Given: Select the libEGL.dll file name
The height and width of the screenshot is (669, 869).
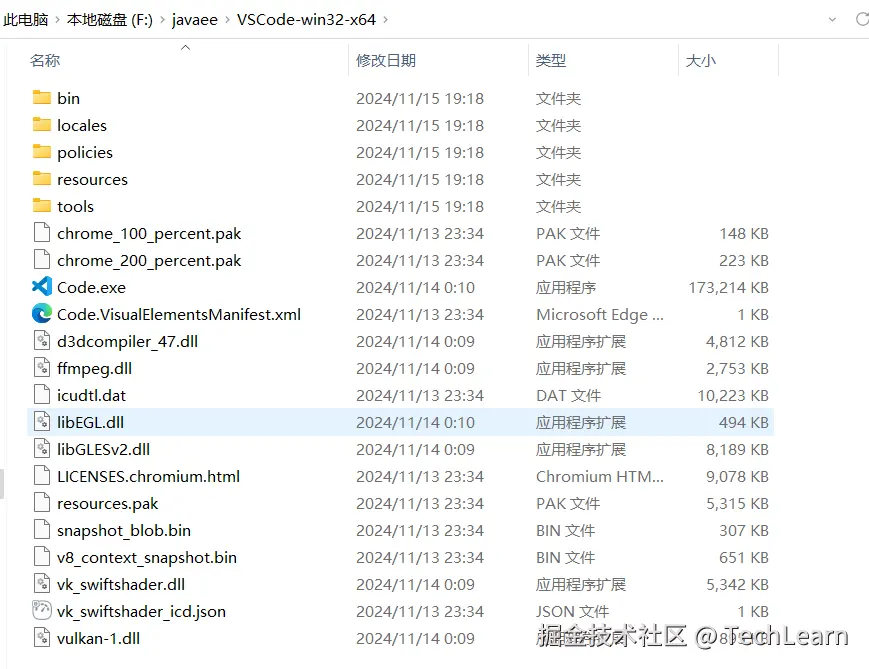Looking at the screenshot, I should (90, 422).
